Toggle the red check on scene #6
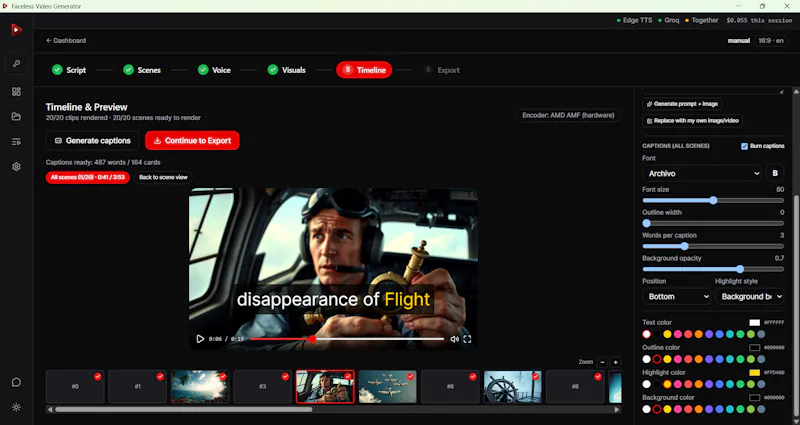The image size is (800, 425). pos(473,377)
